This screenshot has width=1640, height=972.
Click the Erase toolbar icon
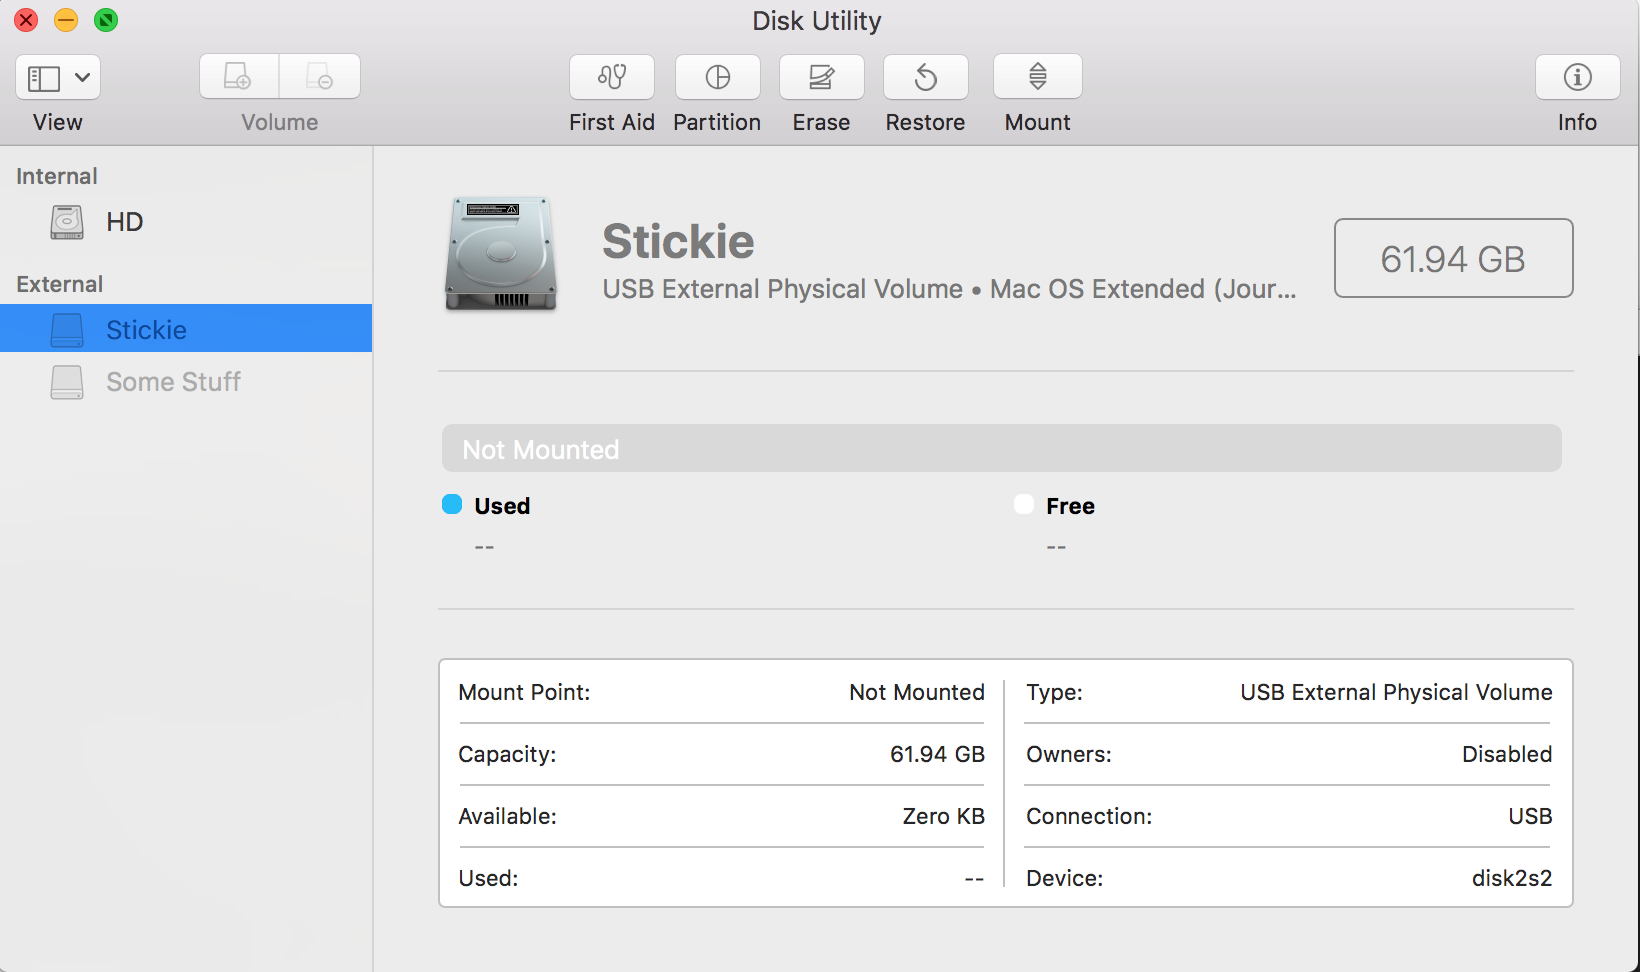(x=821, y=78)
